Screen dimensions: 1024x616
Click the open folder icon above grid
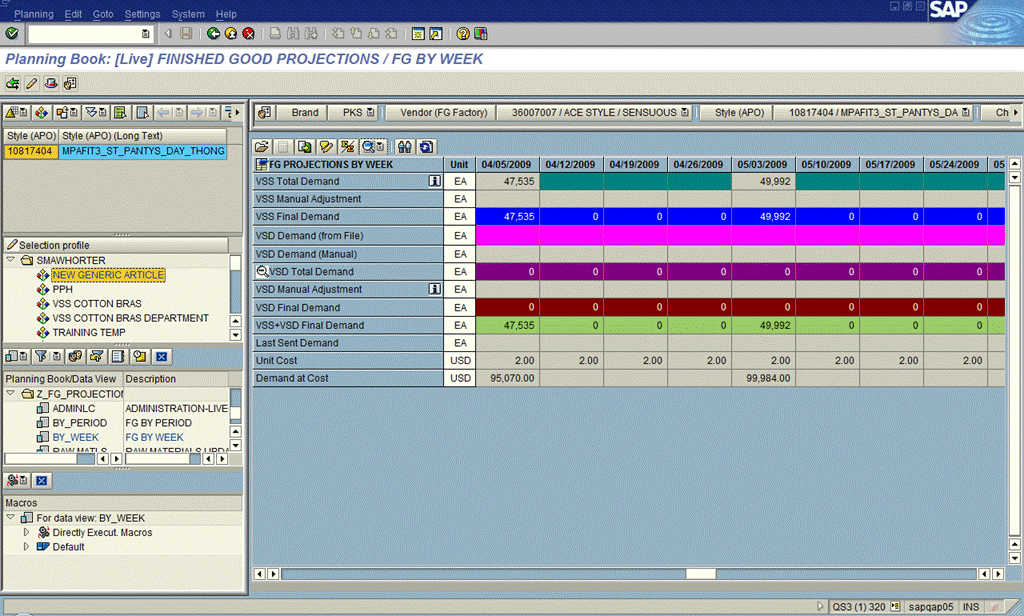[262, 147]
